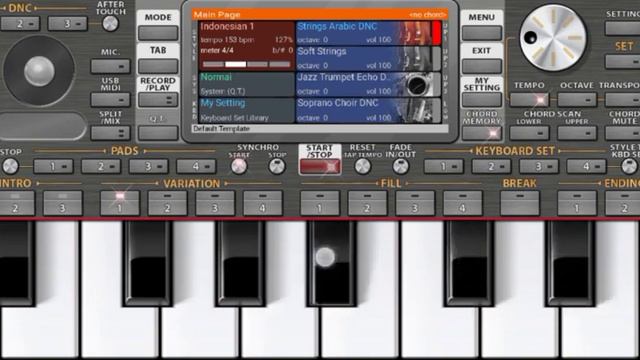Tap the pads STOP round button
640x360 pixels.
(x=10, y=166)
